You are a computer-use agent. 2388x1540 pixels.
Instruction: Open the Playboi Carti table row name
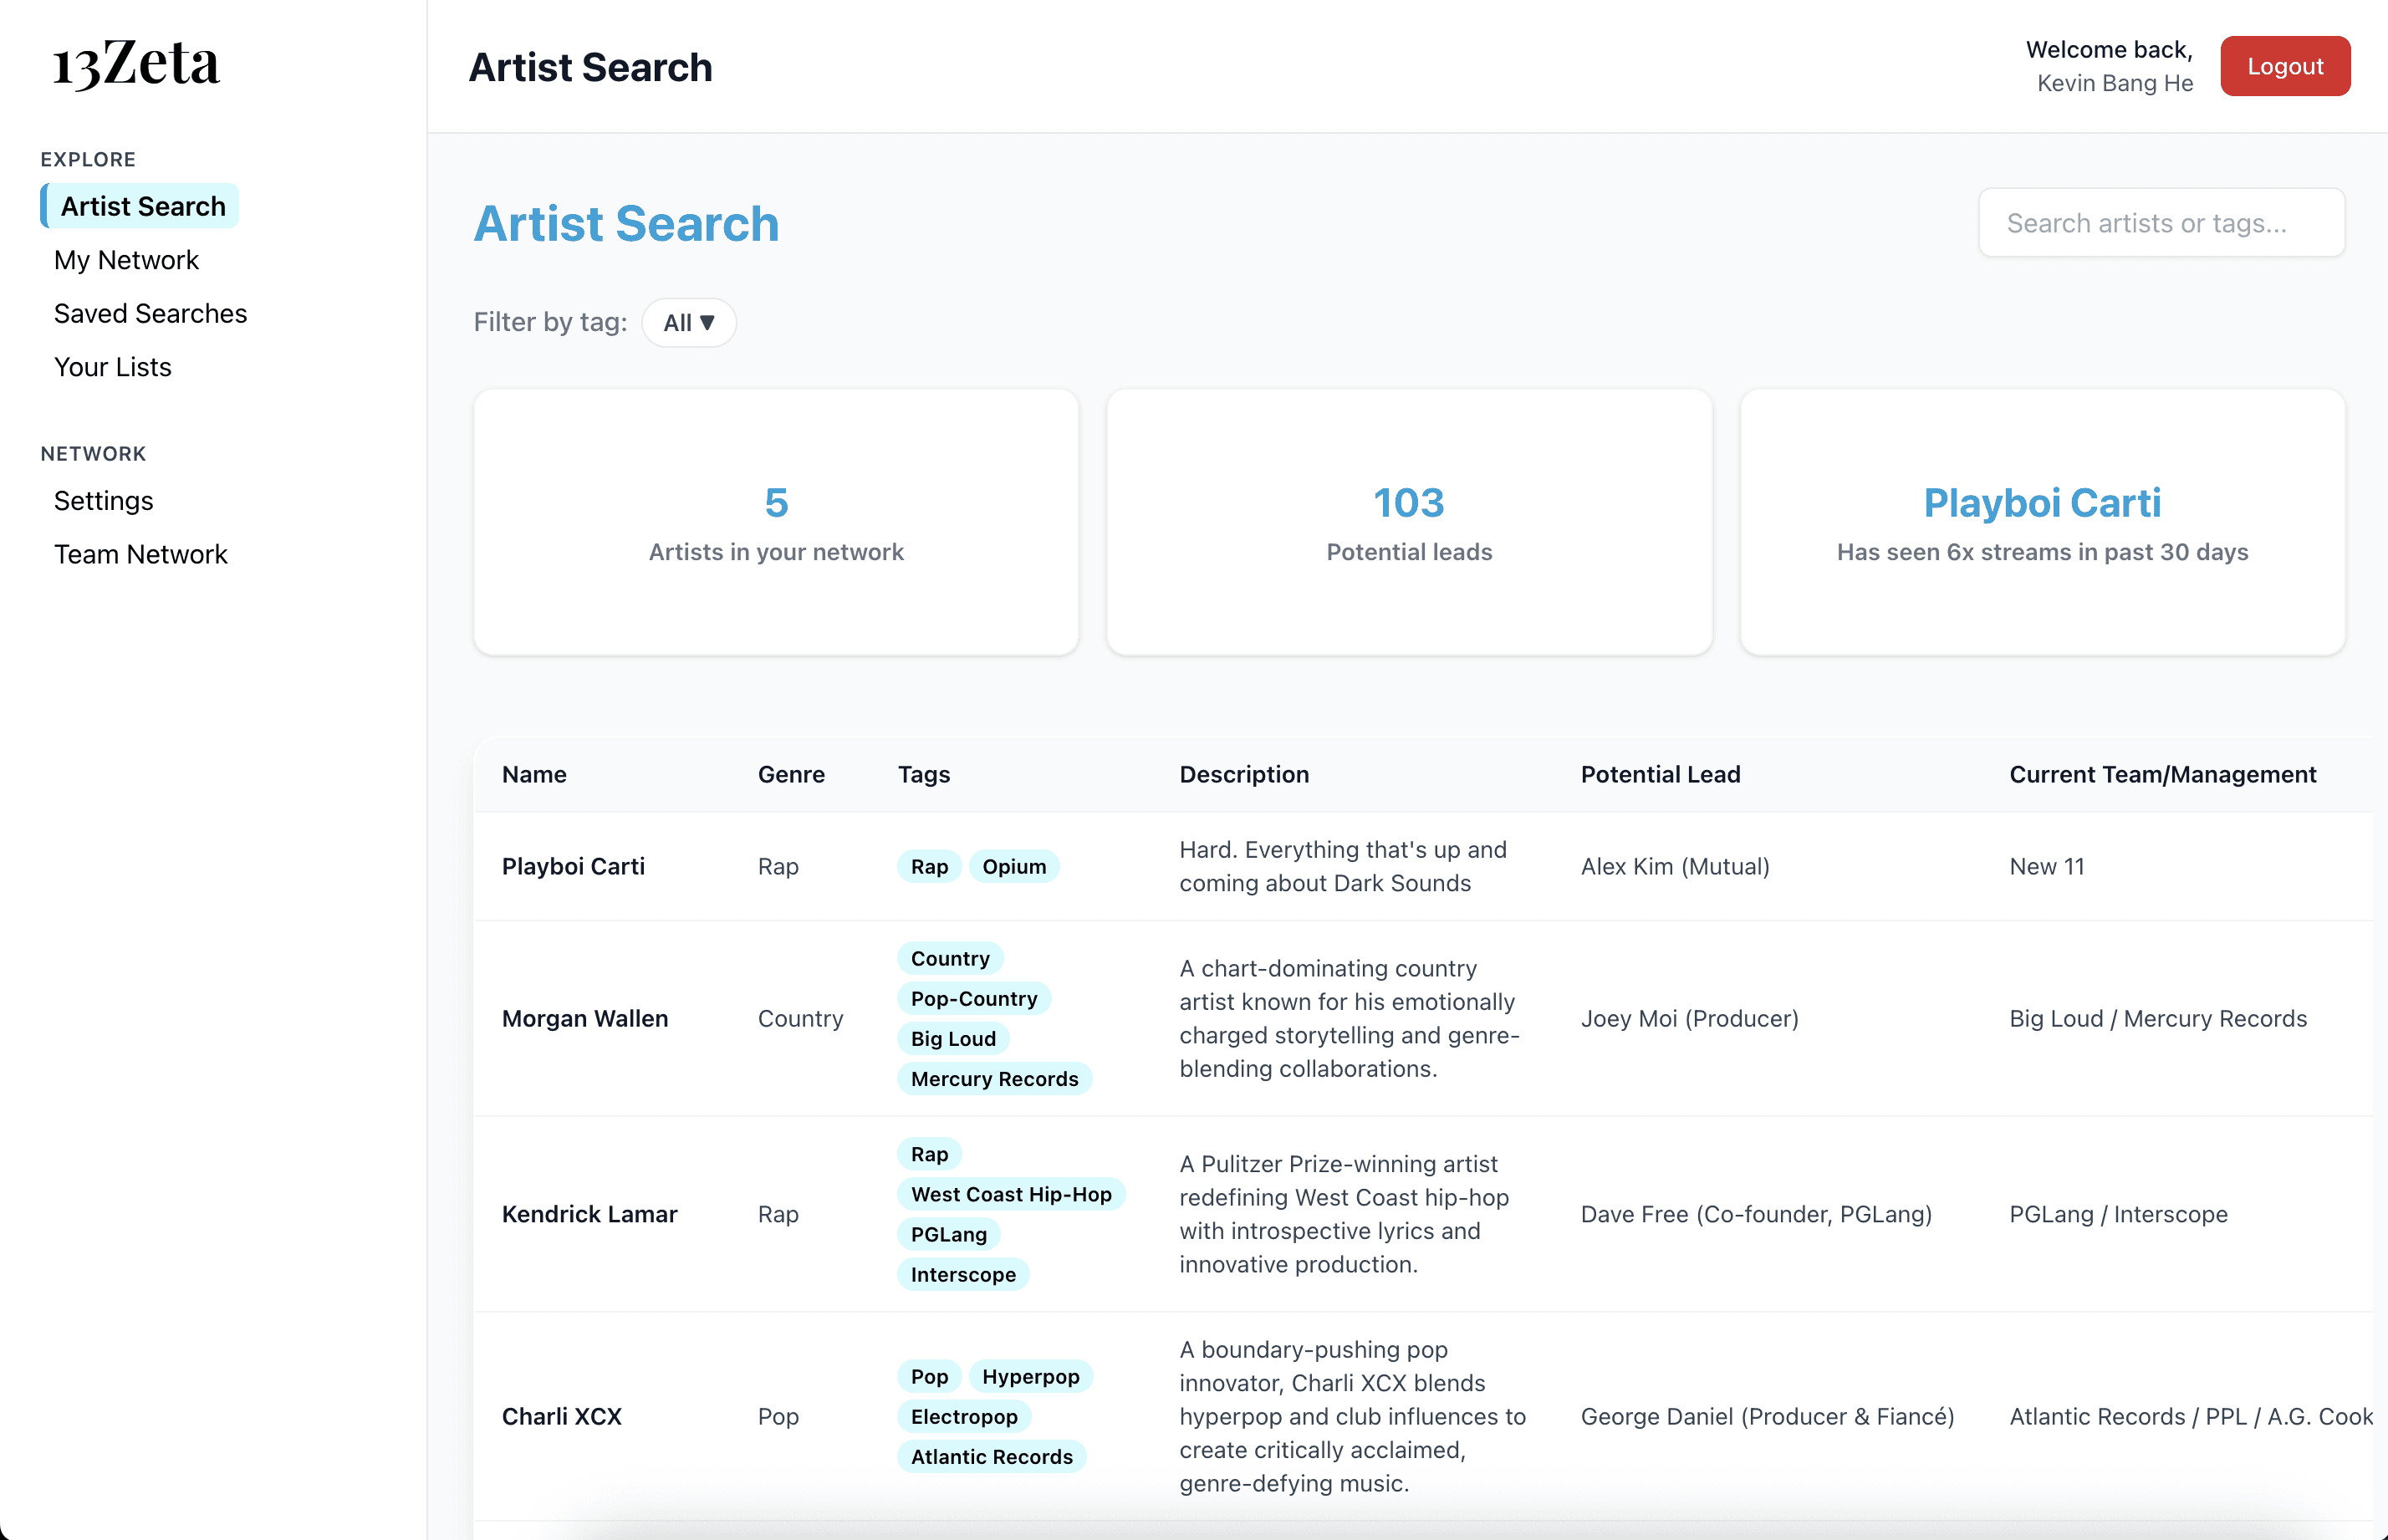(573, 866)
